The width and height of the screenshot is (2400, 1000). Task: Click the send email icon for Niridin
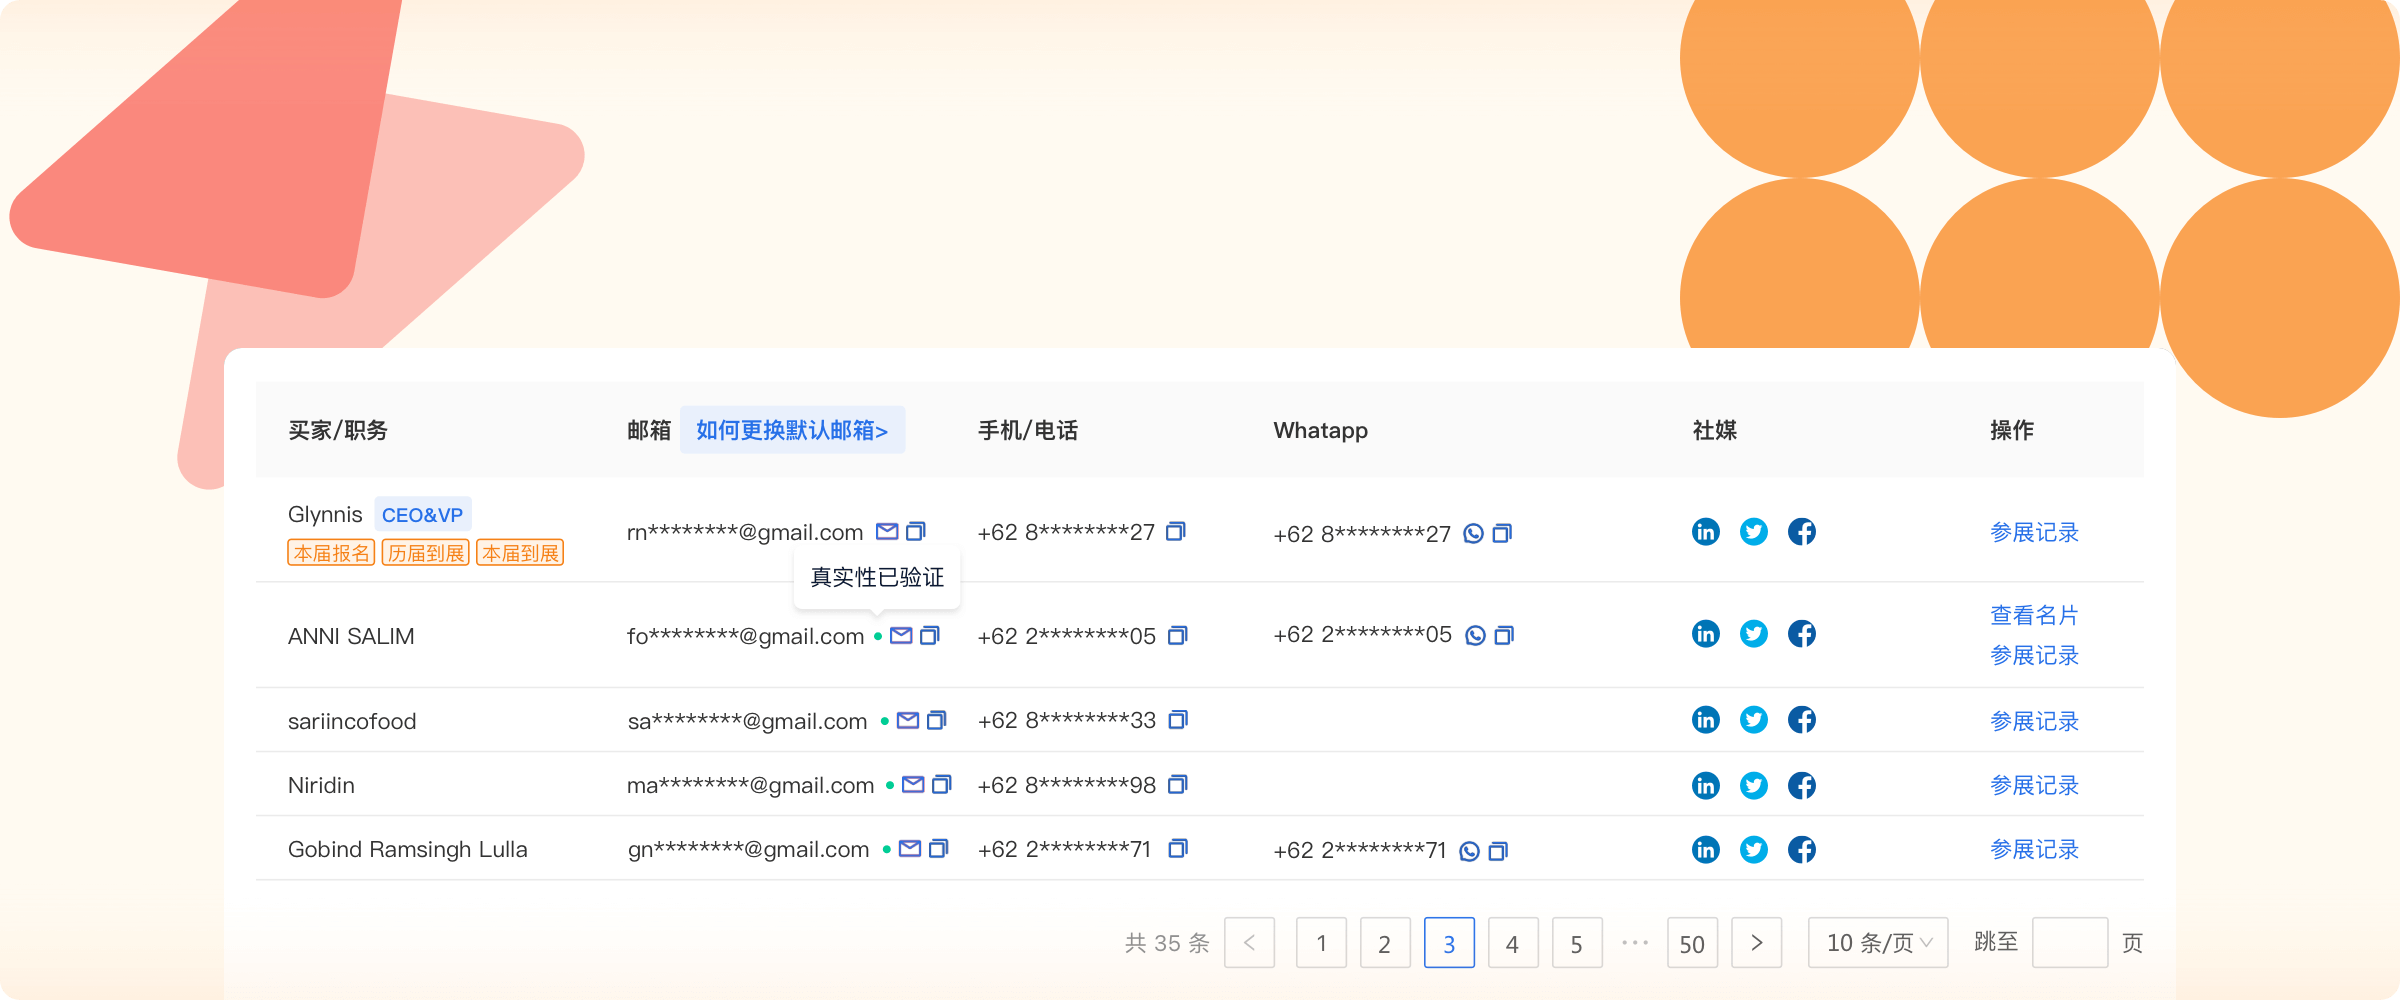[912, 785]
